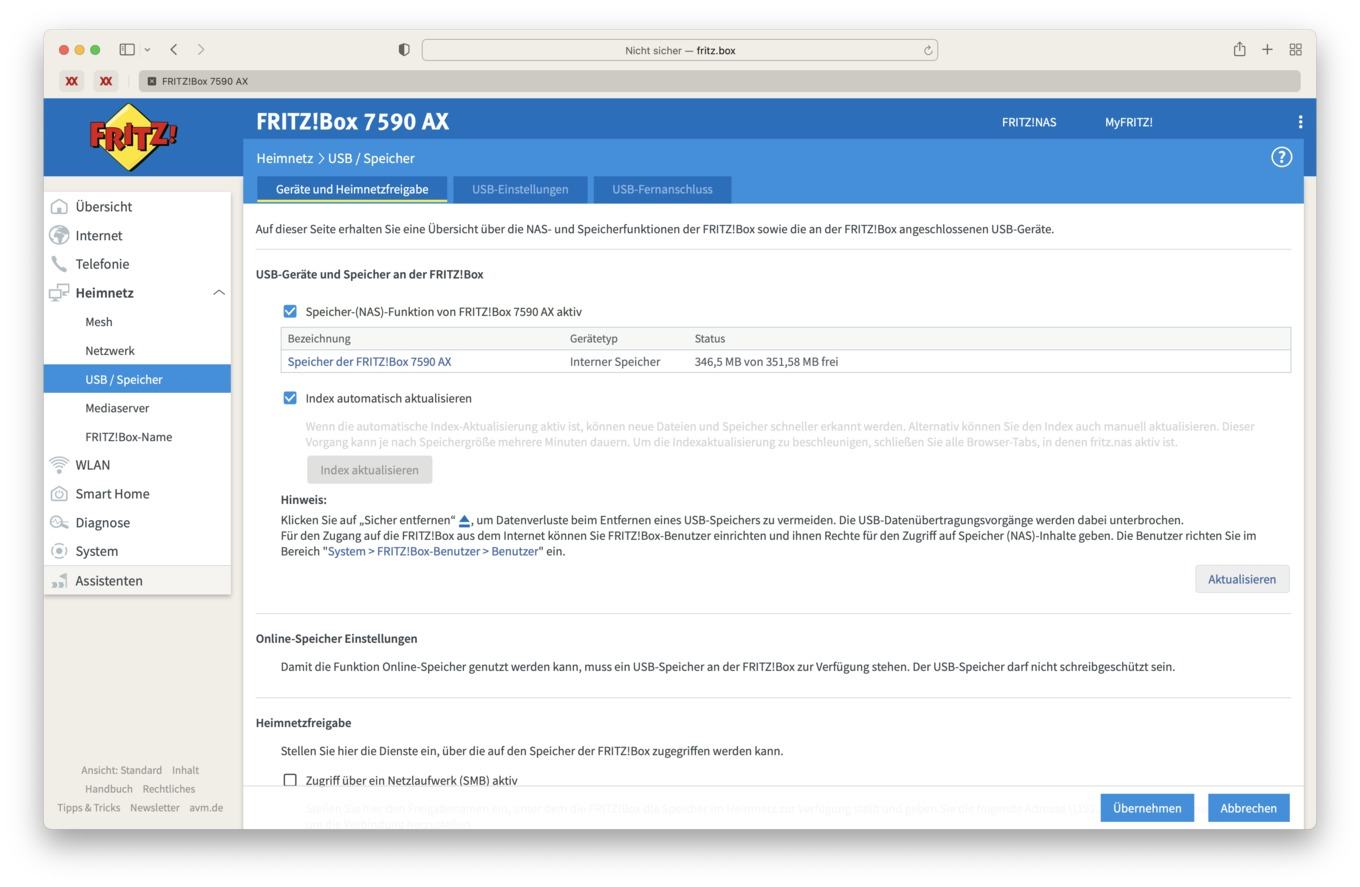This screenshot has height=887, width=1360.
Task: Select USB / Speicher sidebar entry
Action: point(137,379)
